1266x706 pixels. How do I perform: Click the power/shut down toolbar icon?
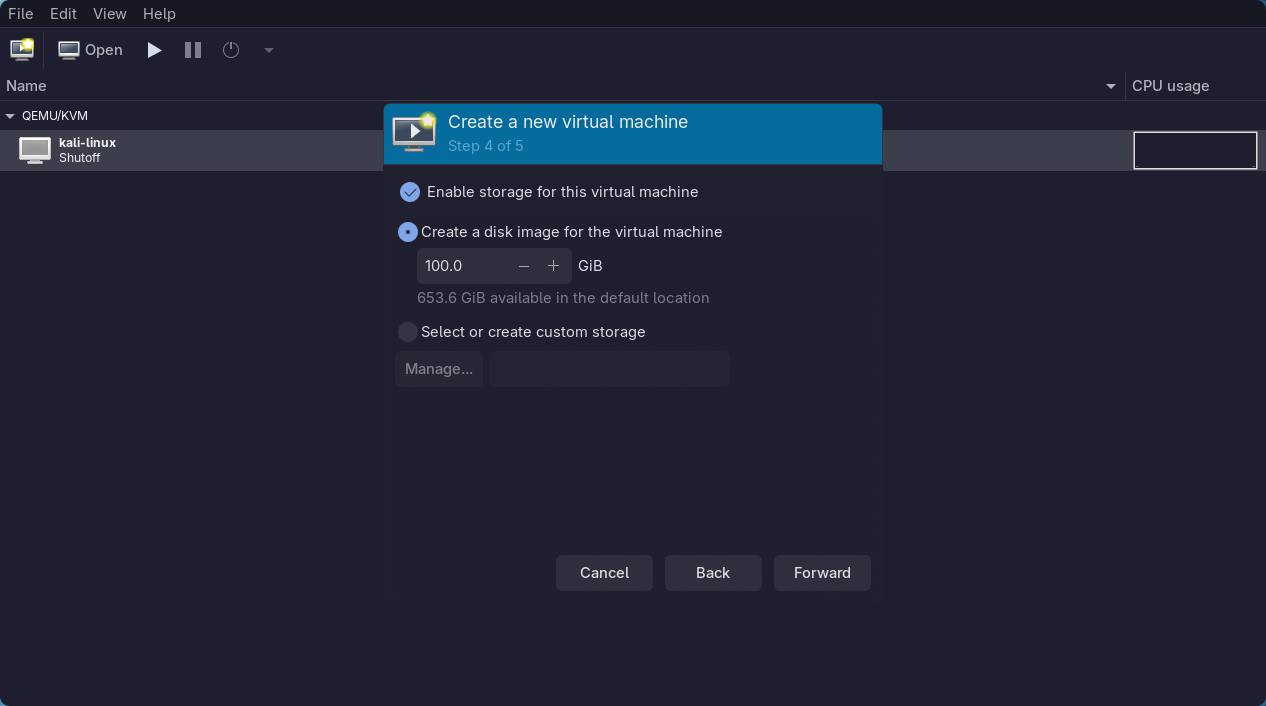230,49
